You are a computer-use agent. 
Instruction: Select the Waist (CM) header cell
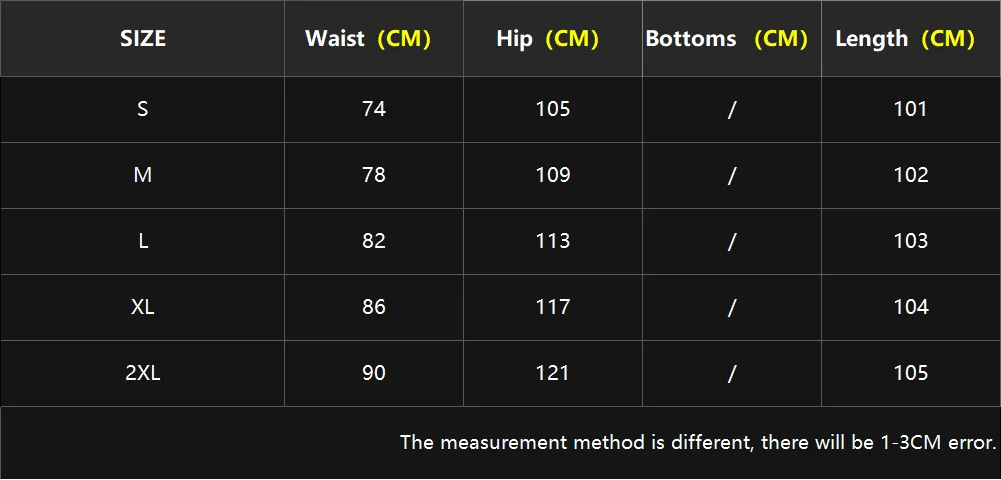point(373,39)
